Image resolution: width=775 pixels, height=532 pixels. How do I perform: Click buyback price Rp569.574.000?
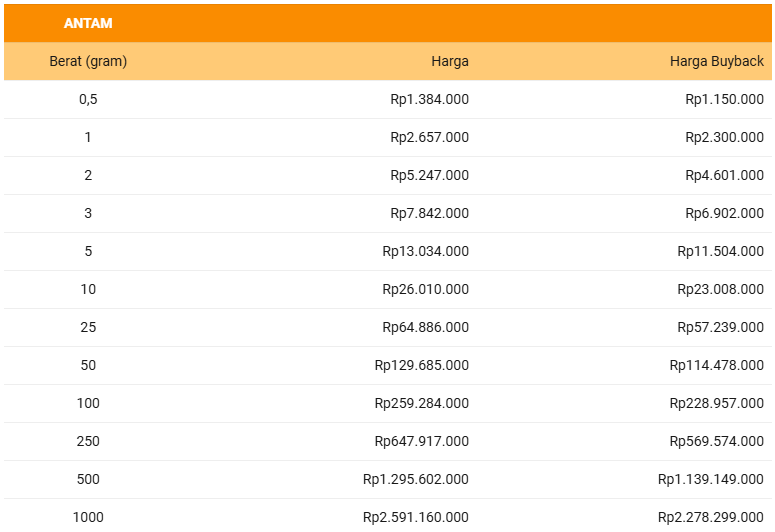[x=716, y=441]
